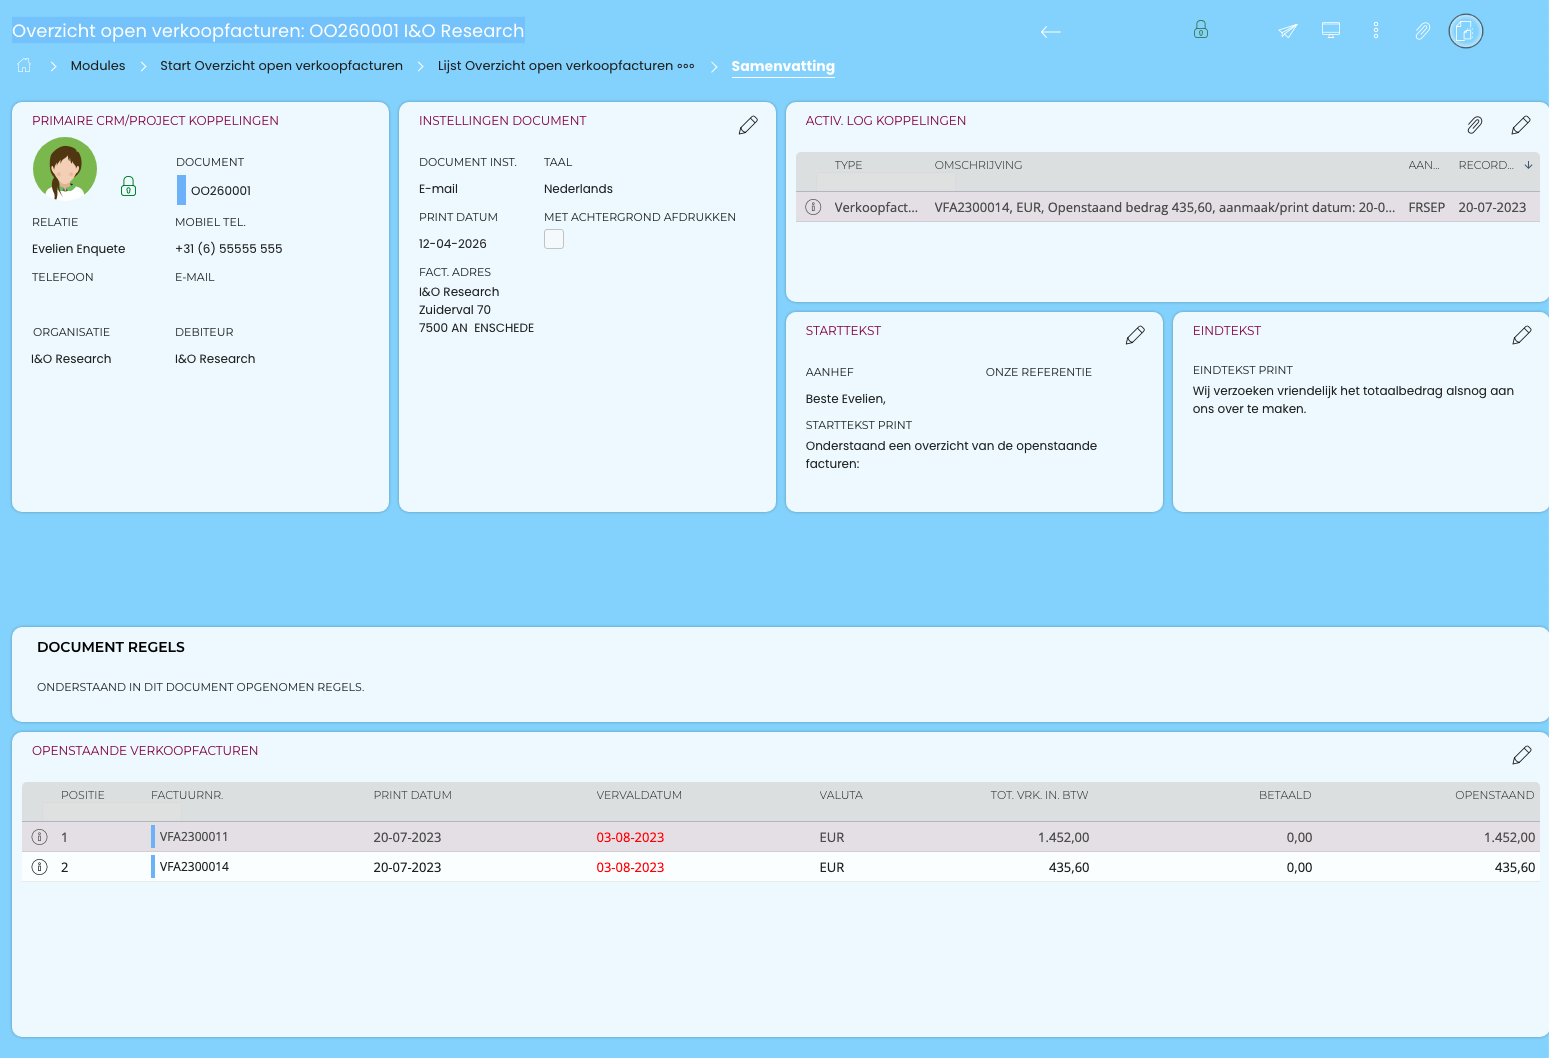Go to Modules in breadcrumb
Screen dimensions: 1549x1058
pos(98,66)
